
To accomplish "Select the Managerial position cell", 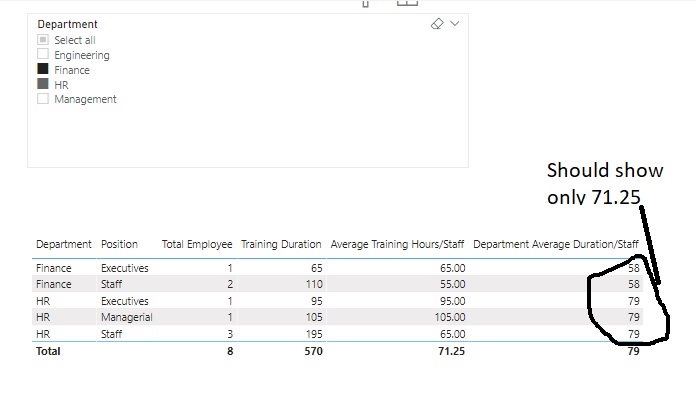I will (127, 317).
